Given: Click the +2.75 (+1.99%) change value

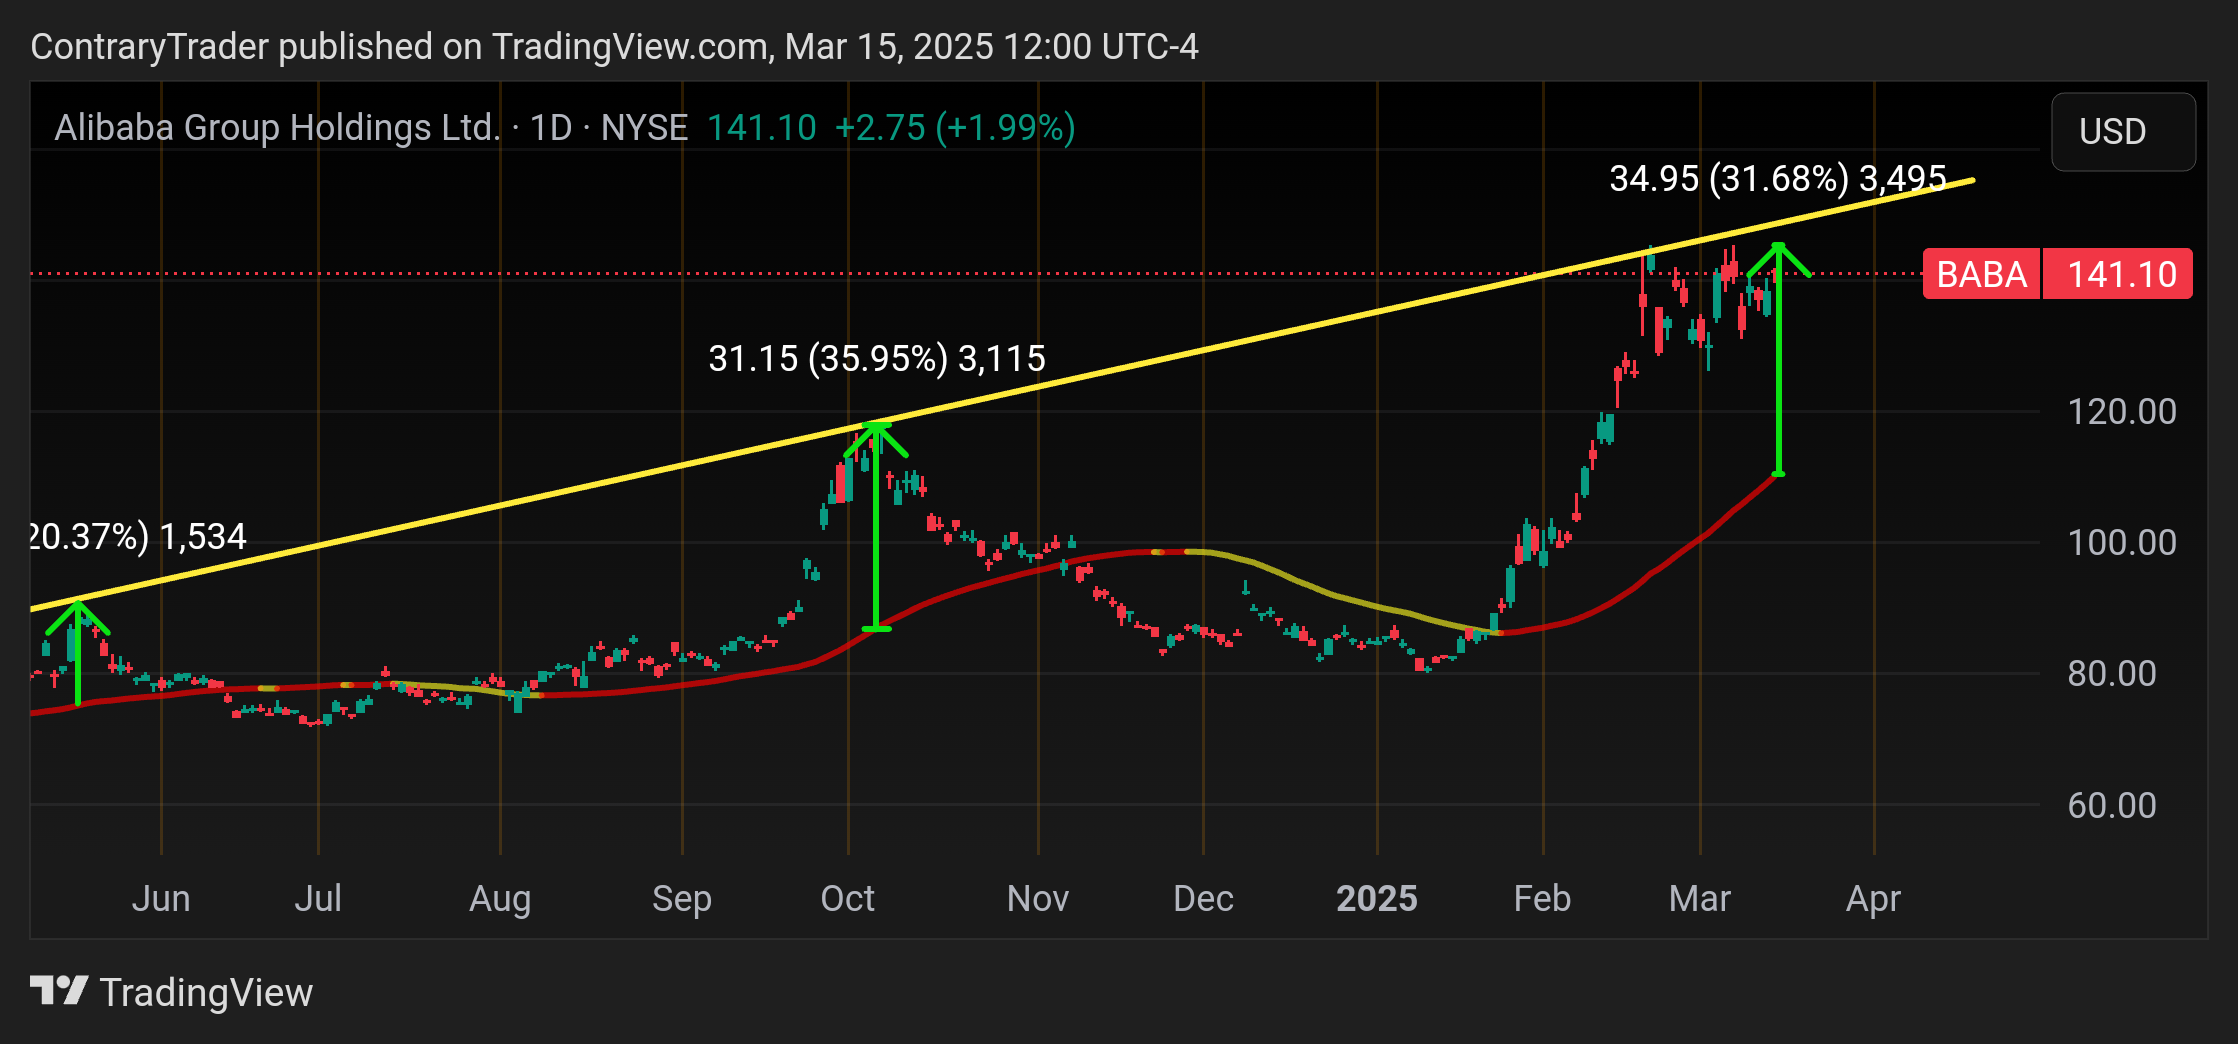Looking at the screenshot, I should [x=955, y=128].
